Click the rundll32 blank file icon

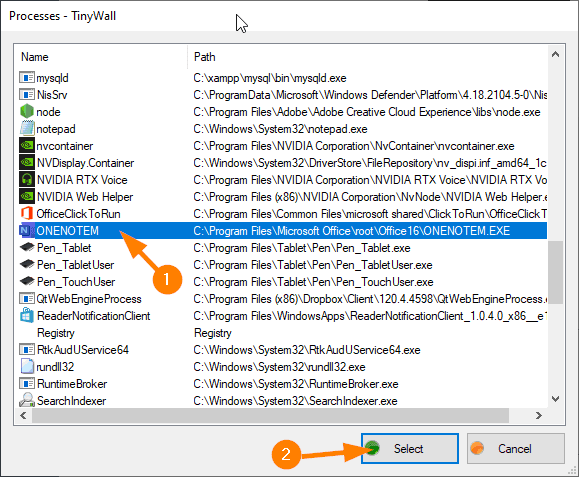[x=27, y=367]
